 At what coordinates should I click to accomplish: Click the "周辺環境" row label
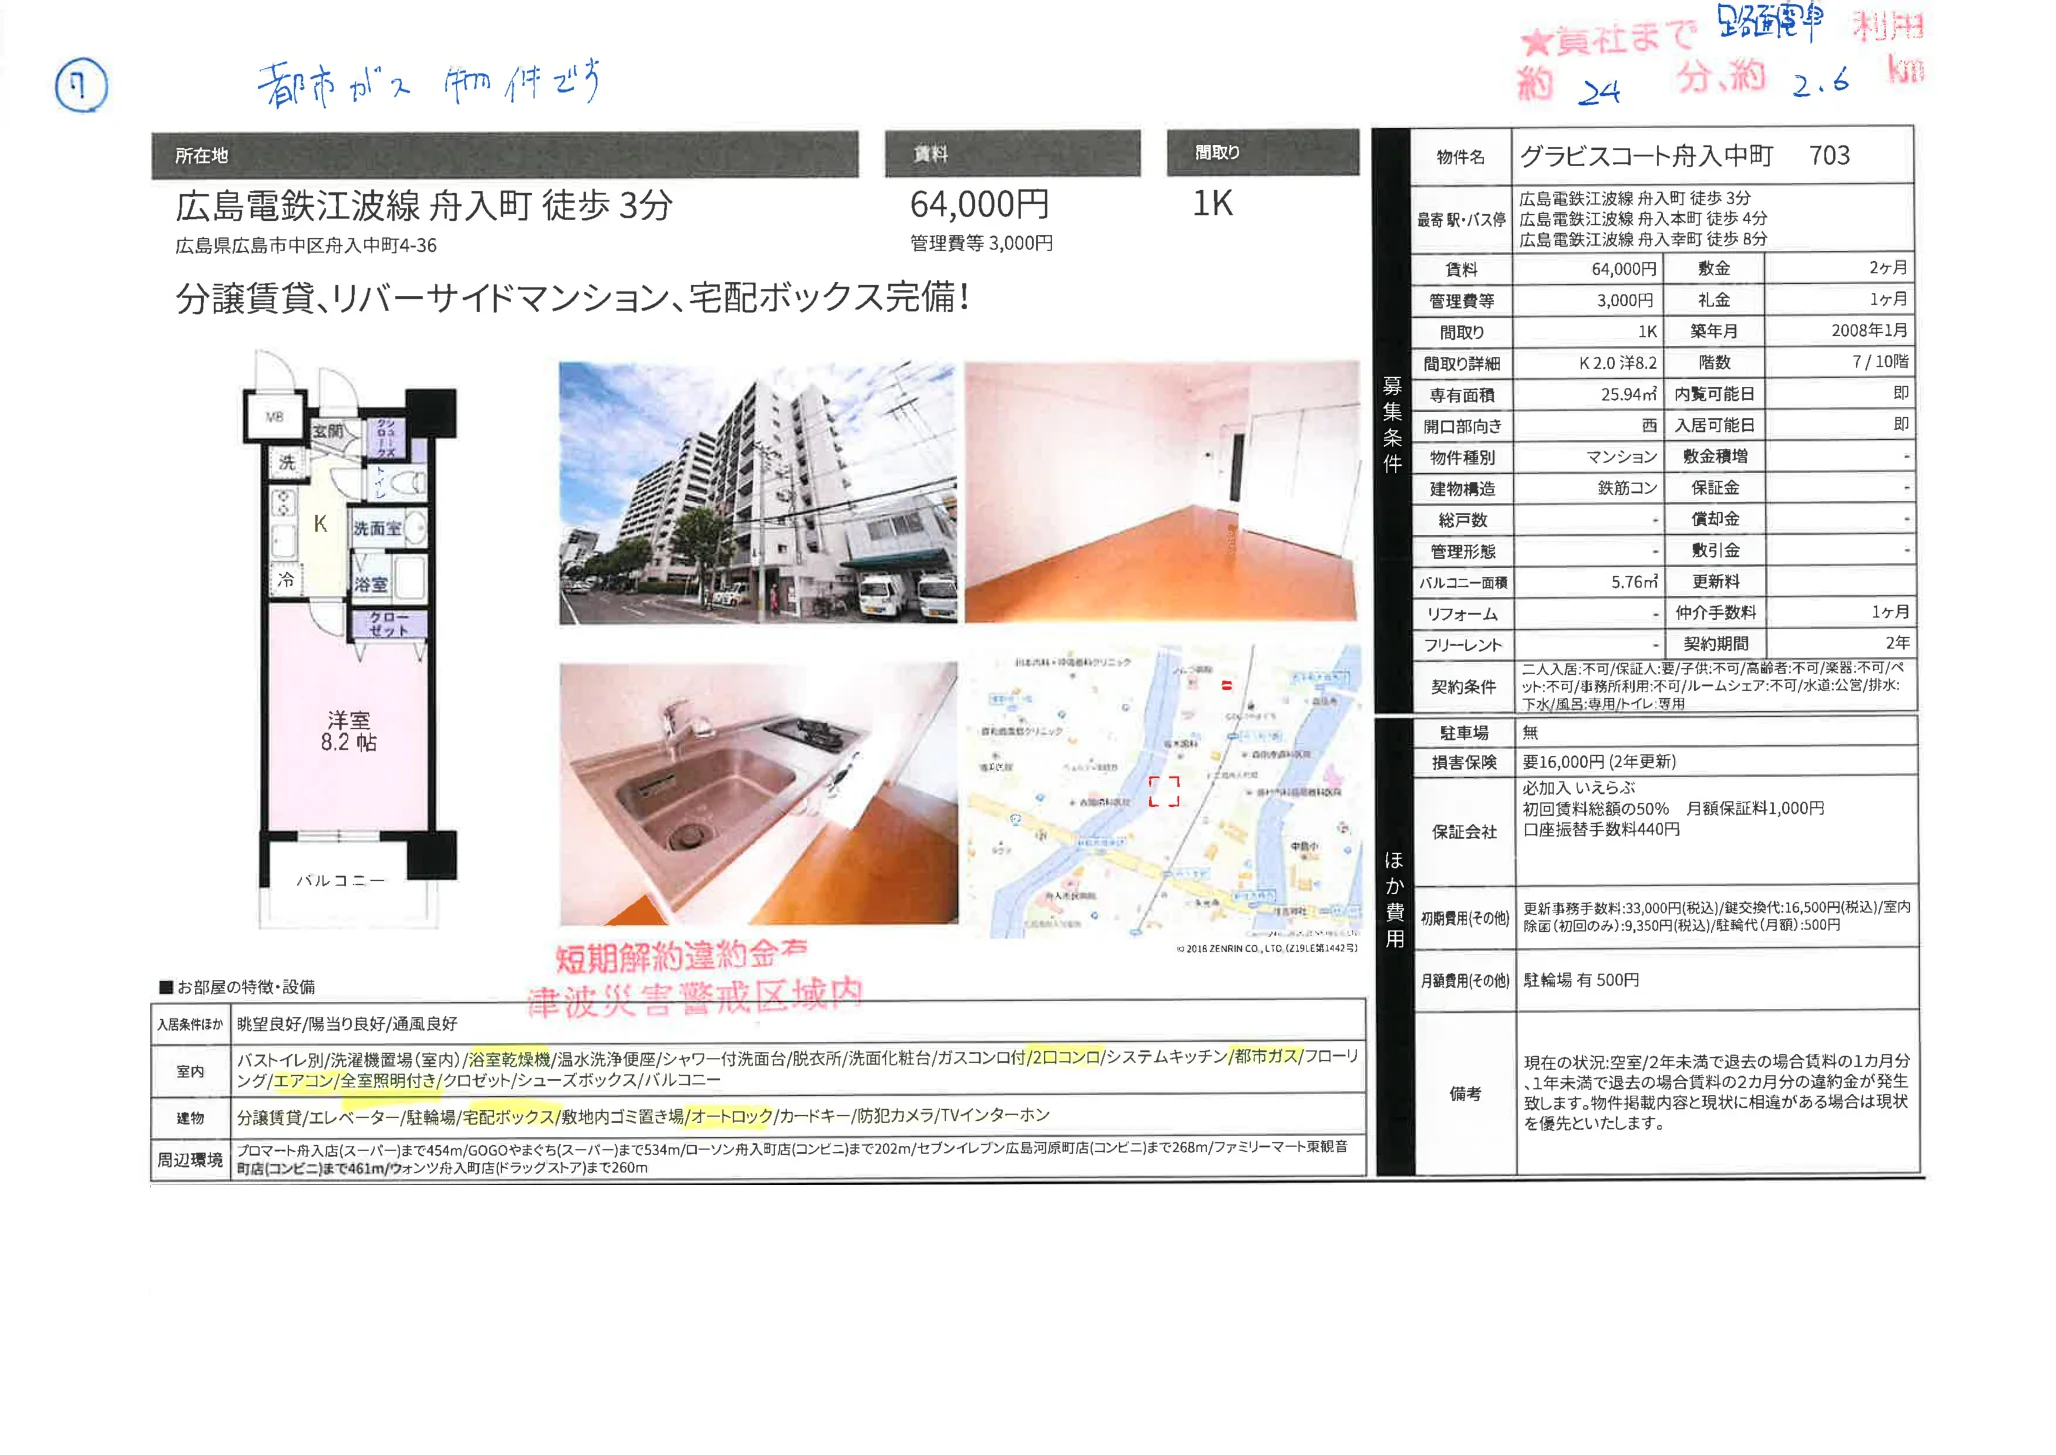tap(190, 1160)
